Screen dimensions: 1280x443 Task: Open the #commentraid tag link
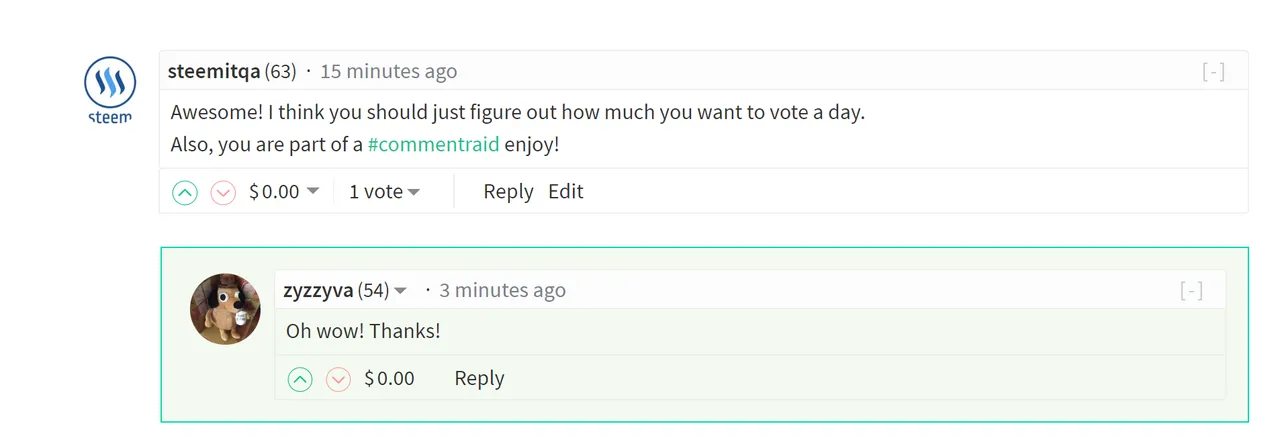pyautogui.click(x=433, y=144)
